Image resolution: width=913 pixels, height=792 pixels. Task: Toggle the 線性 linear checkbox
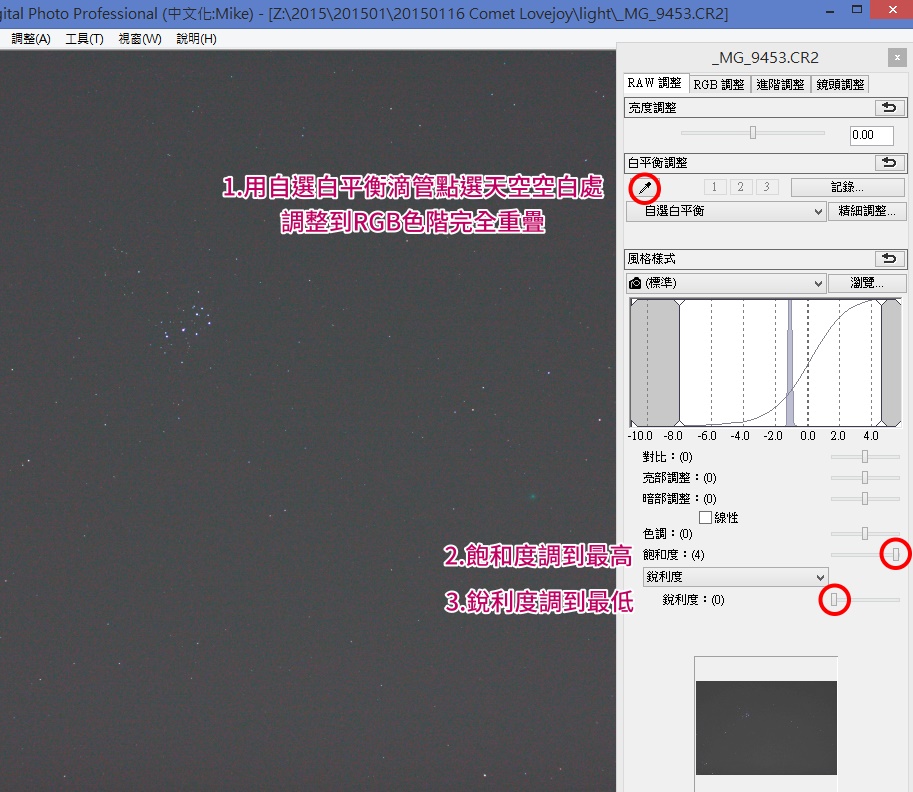tap(706, 518)
